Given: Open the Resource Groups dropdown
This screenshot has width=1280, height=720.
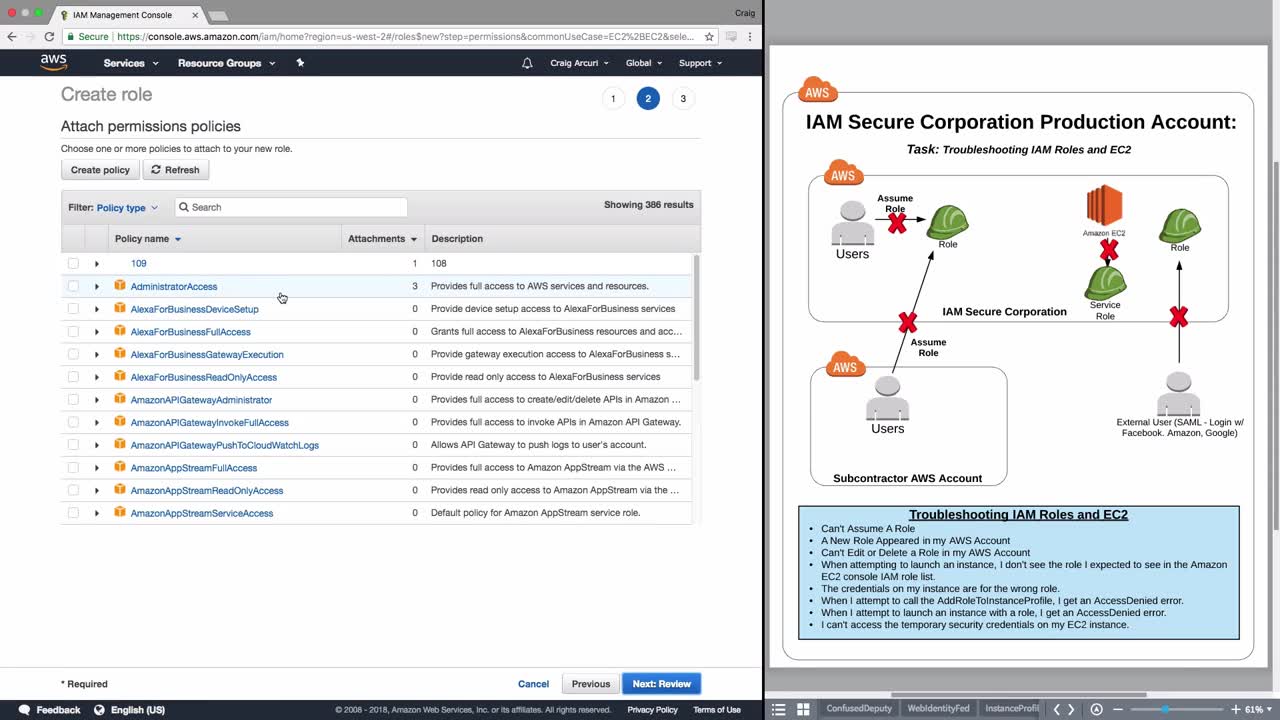Looking at the screenshot, I should pos(226,63).
